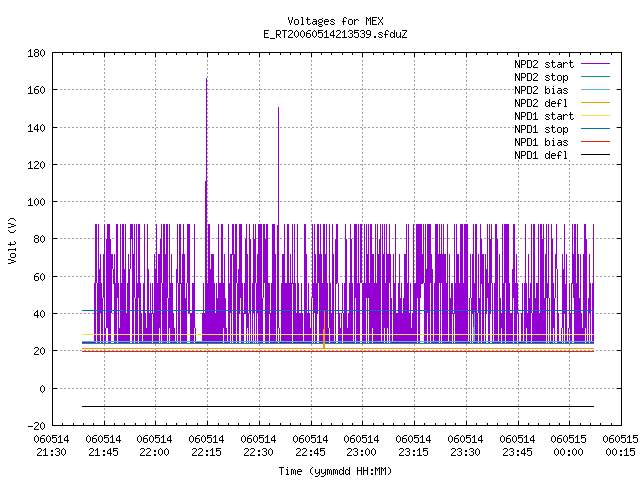Click the 'NPD2 defl' legend label
Viewport: 640px width, 480px height.
541,103
